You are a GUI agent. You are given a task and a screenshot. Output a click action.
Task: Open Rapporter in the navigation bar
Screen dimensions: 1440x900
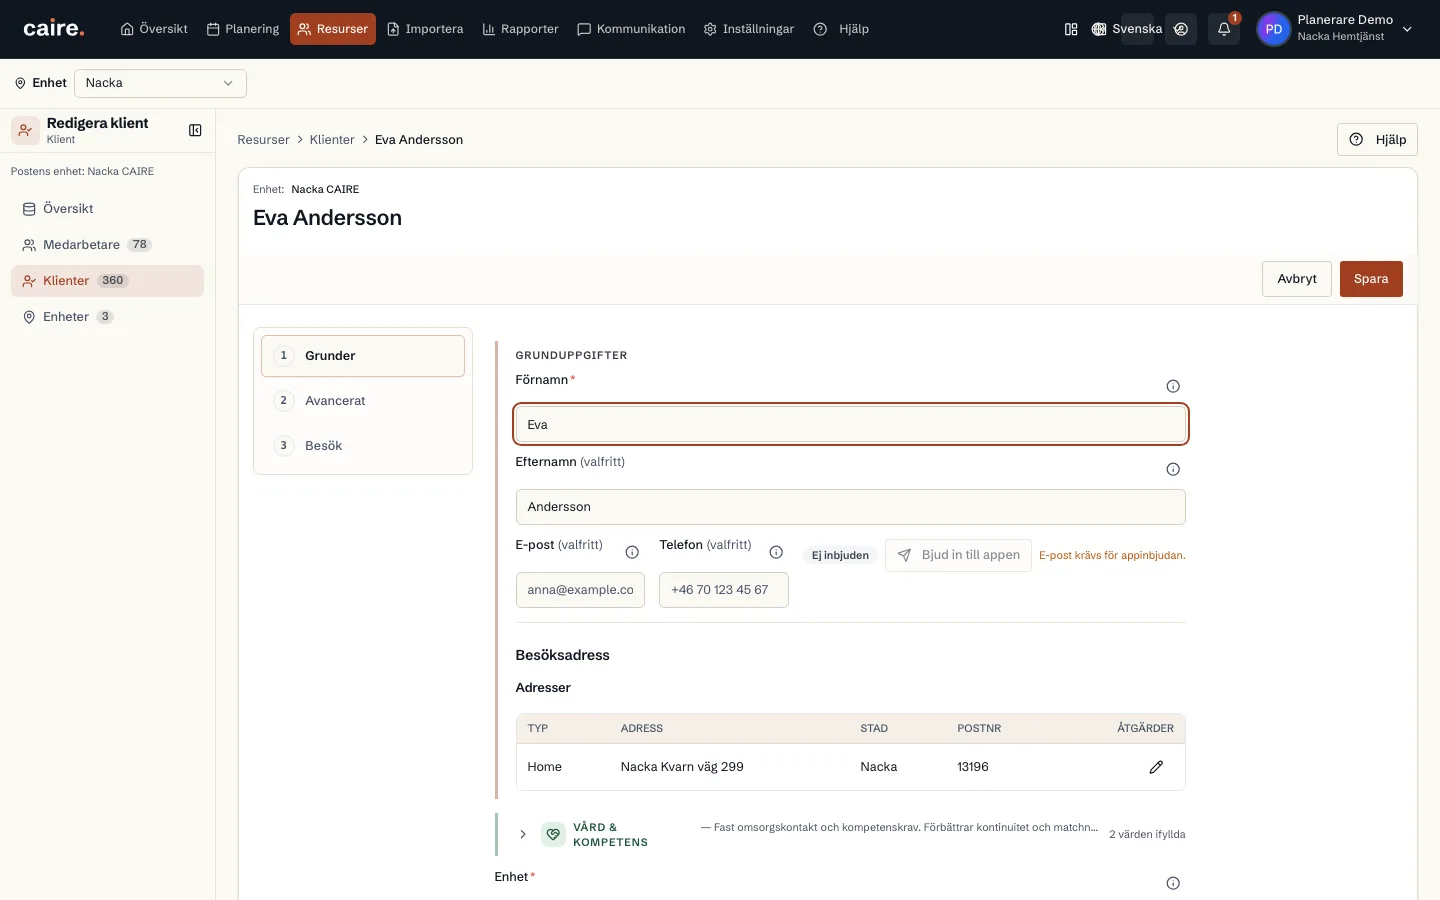pyautogui.click(x=520, y=29)
